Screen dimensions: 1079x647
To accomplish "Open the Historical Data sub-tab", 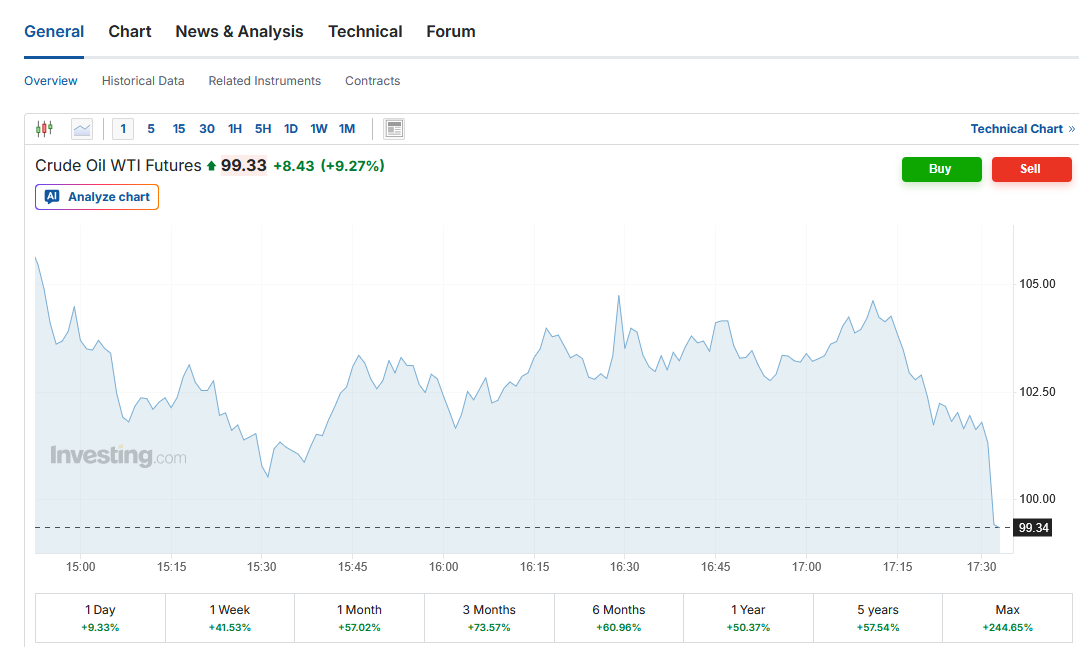I will point(143,81).
